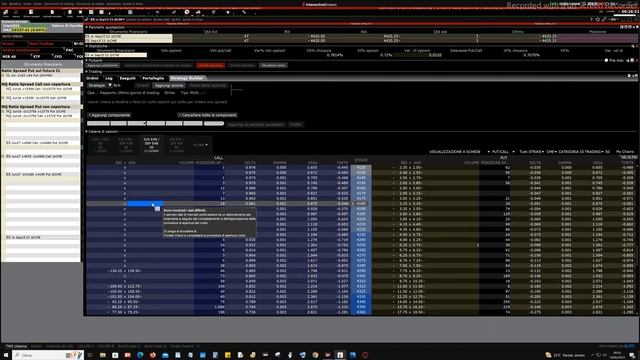Click Cancellare tutte le componenti

click(x=207, y=115)
